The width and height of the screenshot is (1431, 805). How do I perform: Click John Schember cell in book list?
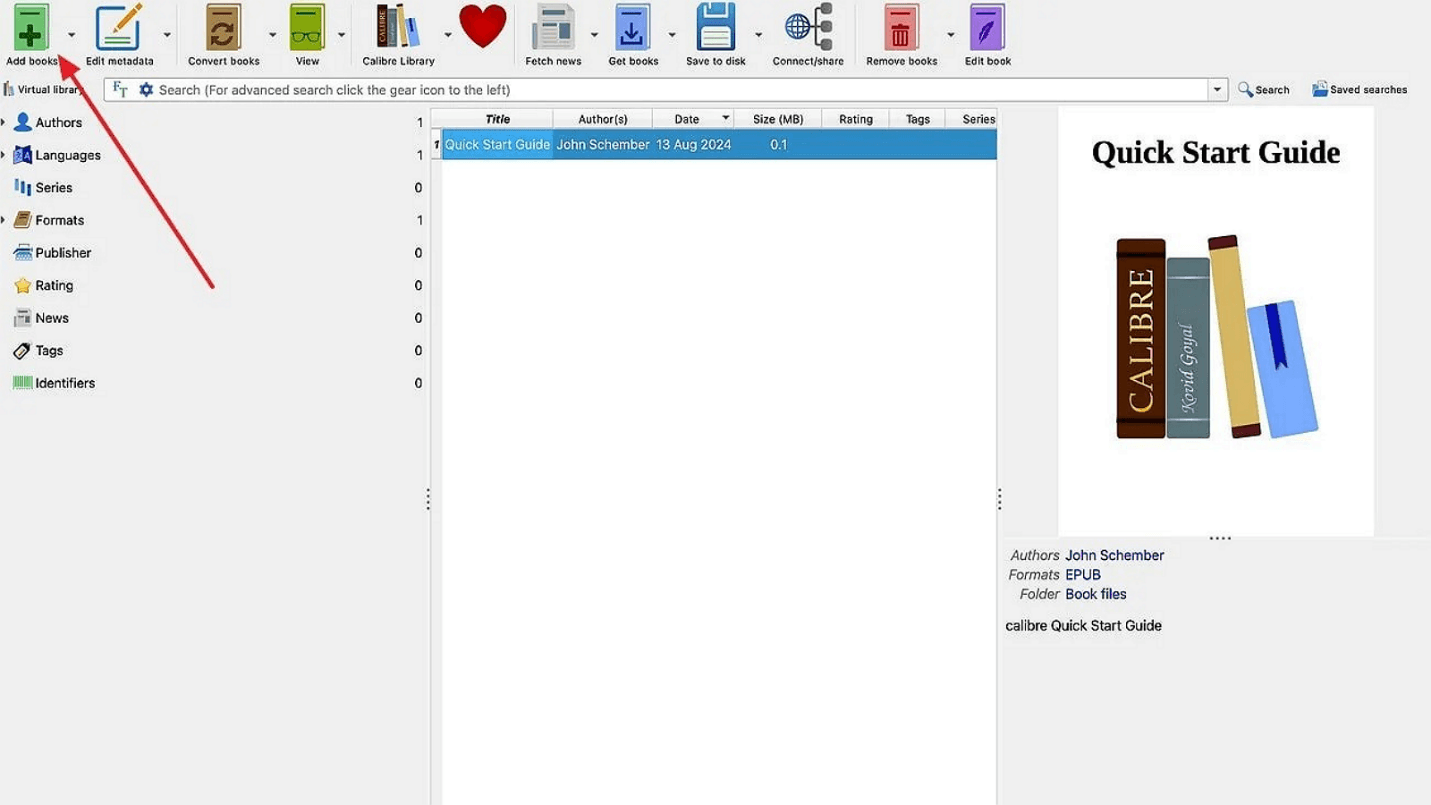click(x=602, y=144)
